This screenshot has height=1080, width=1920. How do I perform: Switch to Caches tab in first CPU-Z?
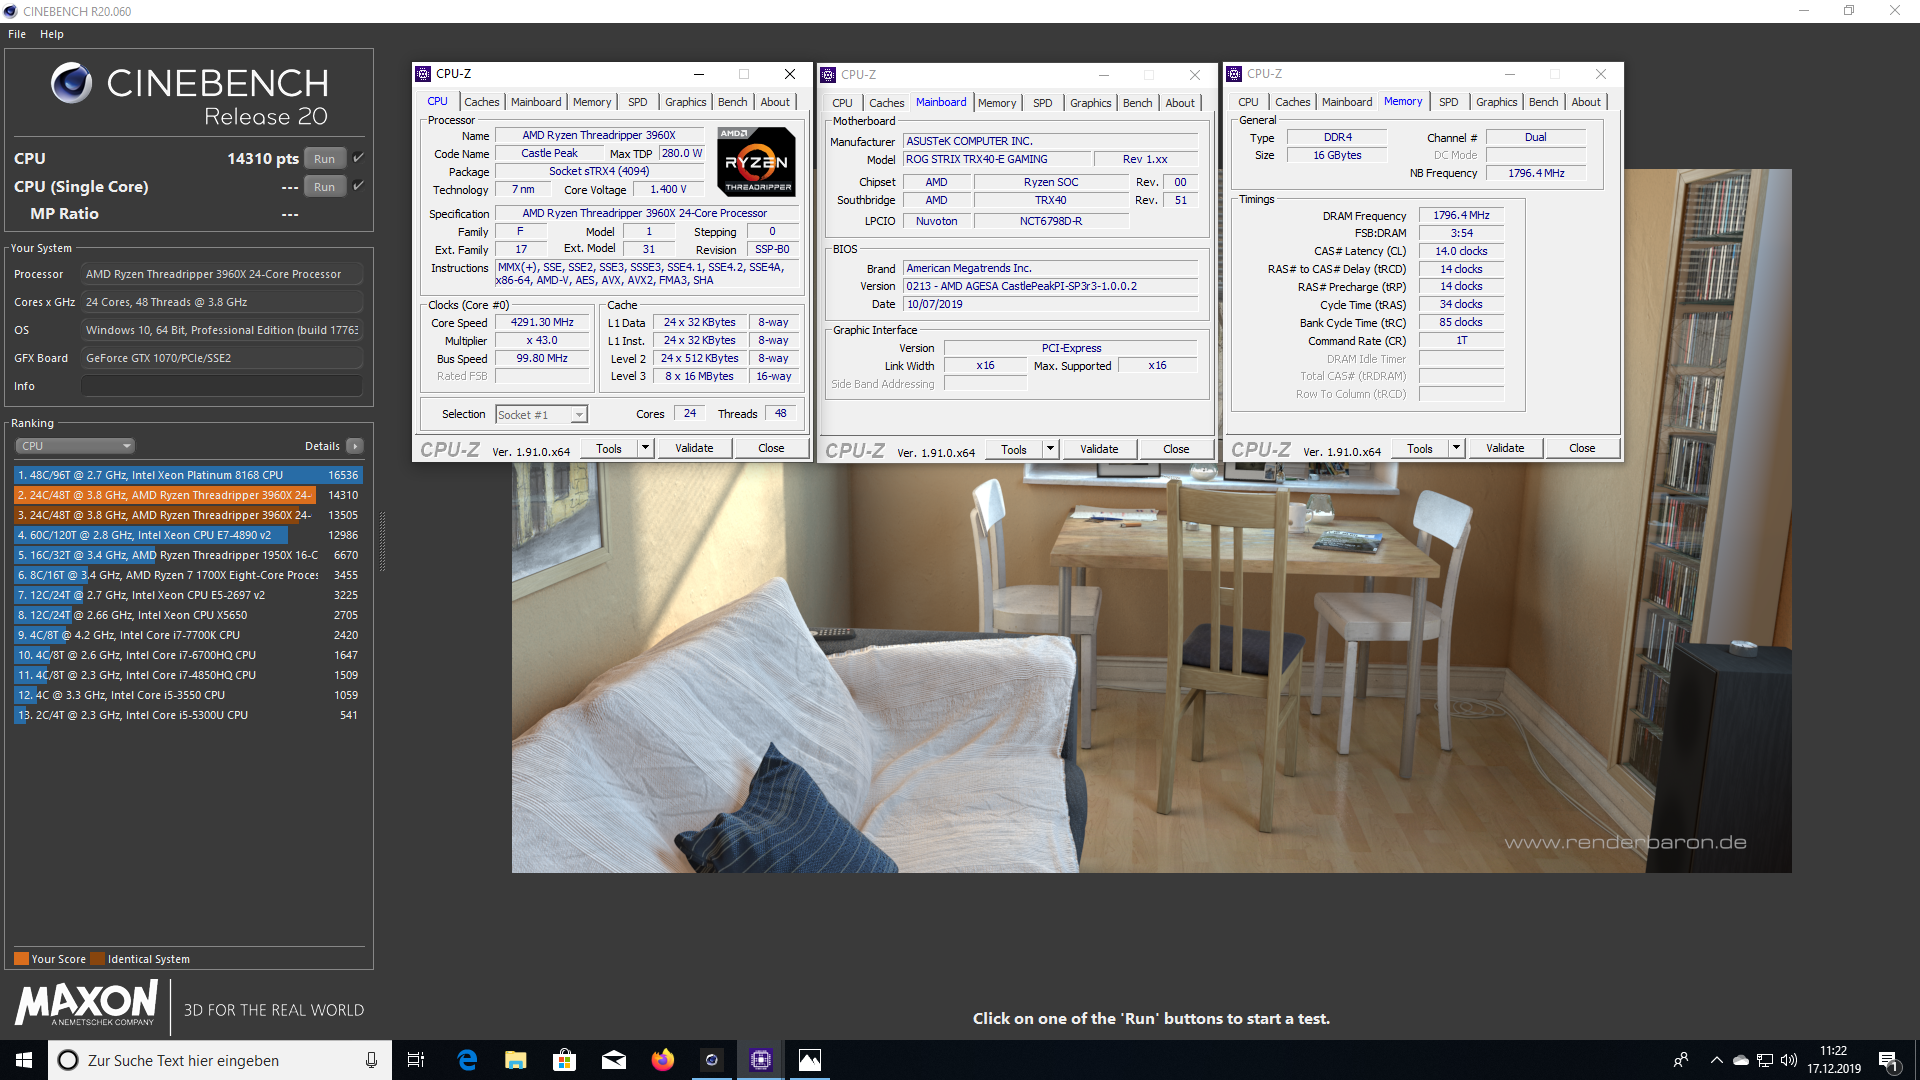coord(481,102)
